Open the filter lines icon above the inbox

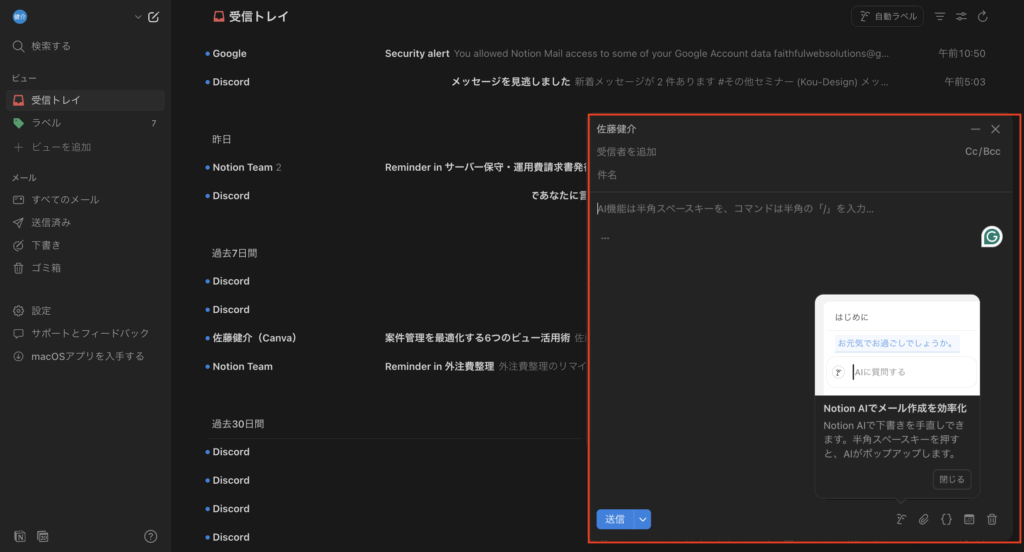pyautogui.click(x=939, y=17)
